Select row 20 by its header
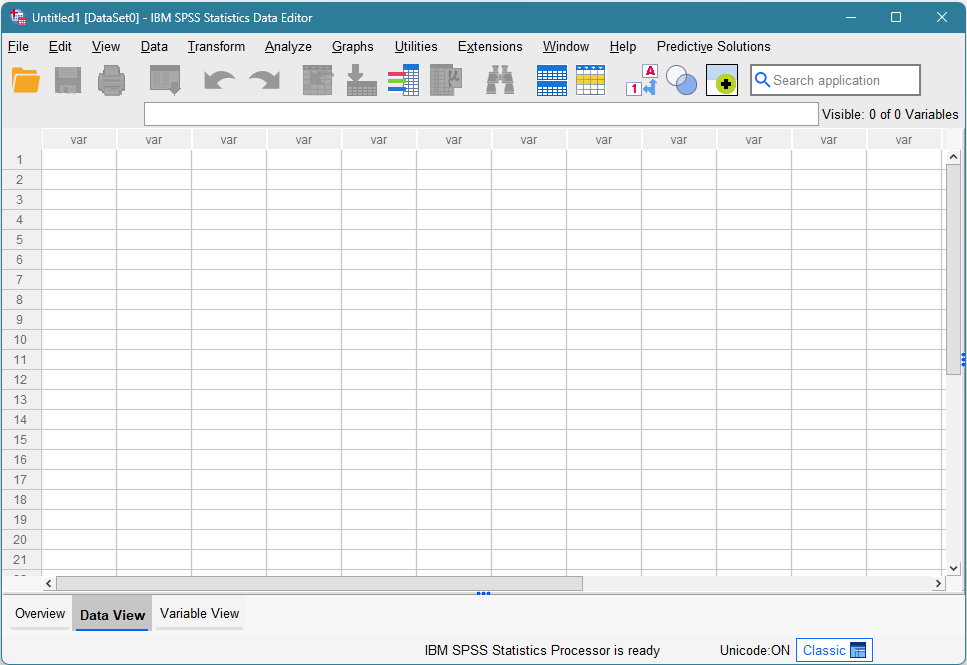Image resolution: width=967 pixels, height=665 pixels. (20, 539)
